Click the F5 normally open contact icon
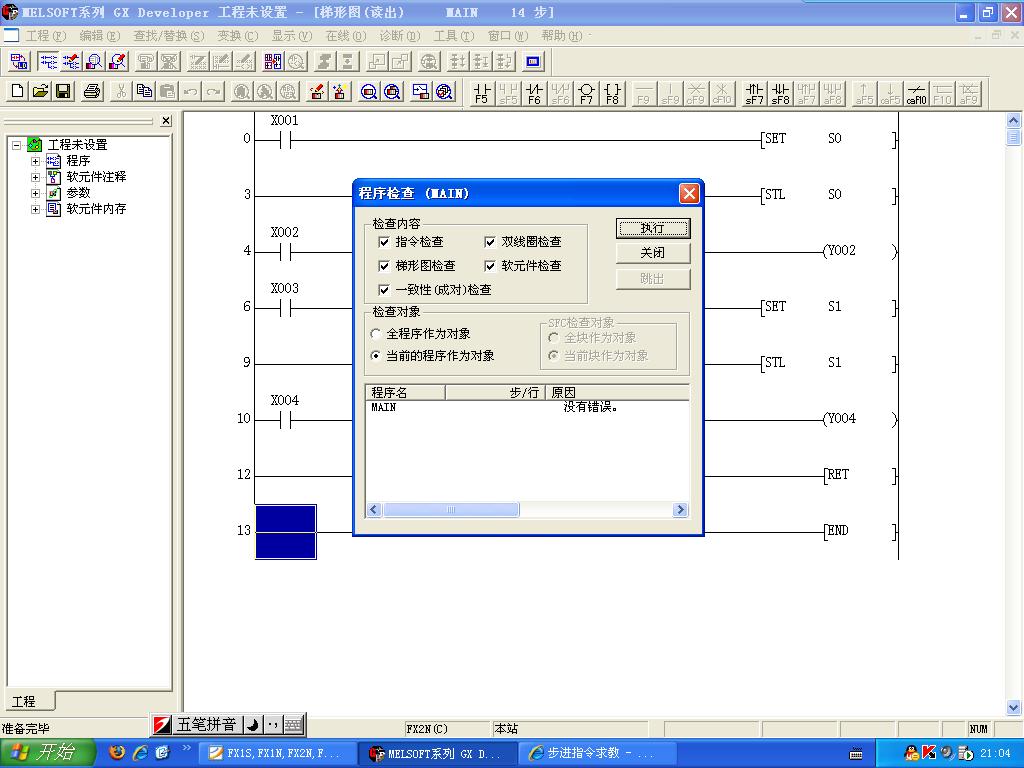1024x768 pixels. click(x=482, y=93)
